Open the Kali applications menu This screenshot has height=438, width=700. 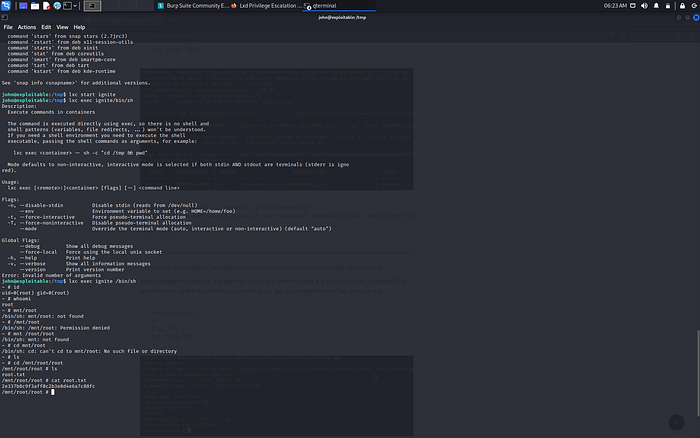[5, 6]
